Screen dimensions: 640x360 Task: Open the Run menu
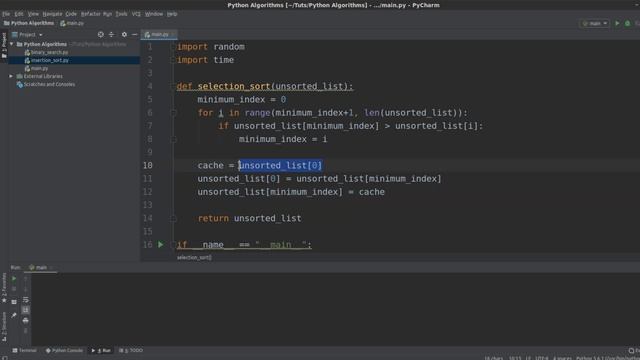point(107,14)
